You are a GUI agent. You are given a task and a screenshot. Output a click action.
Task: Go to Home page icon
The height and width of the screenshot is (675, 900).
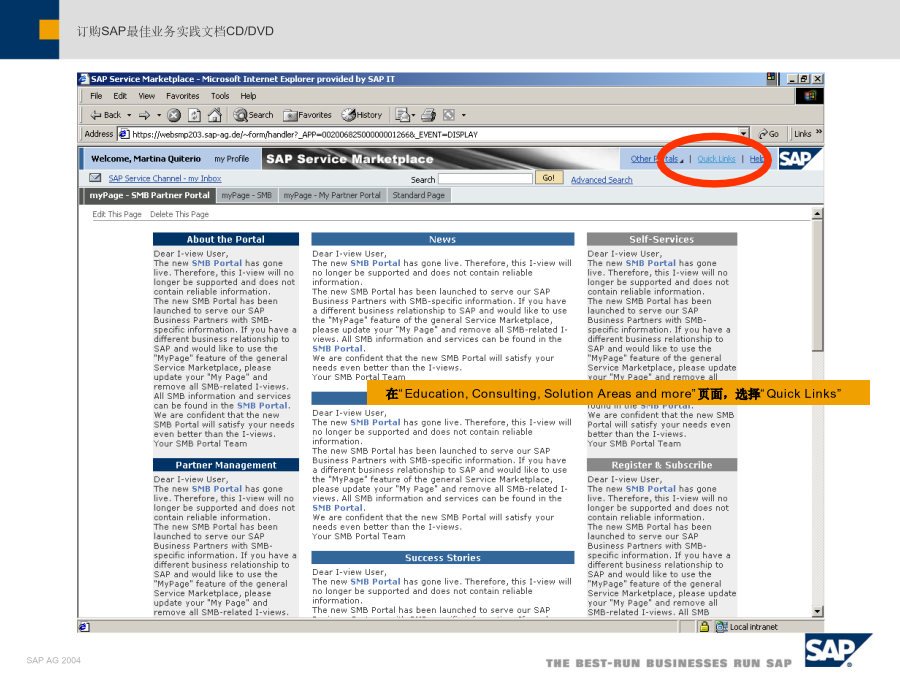coord(215,115)
